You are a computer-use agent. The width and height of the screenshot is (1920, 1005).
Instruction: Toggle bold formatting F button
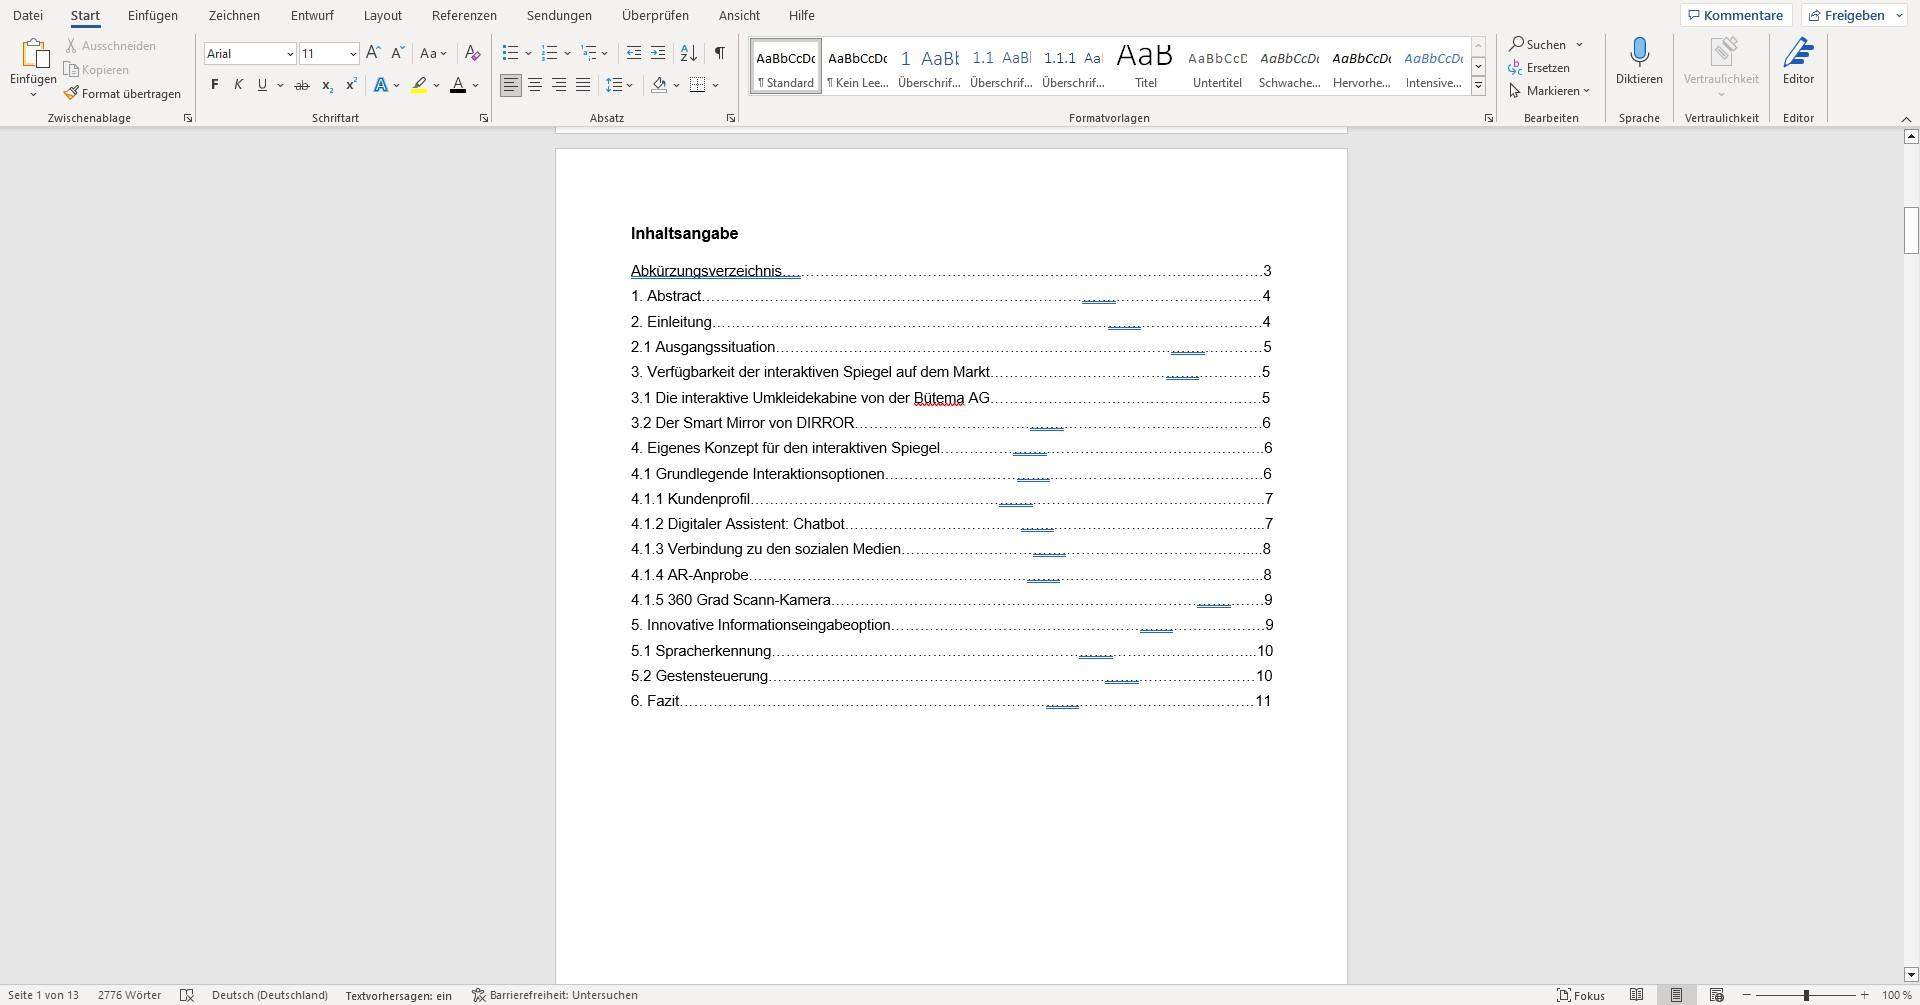pos(214,85)
